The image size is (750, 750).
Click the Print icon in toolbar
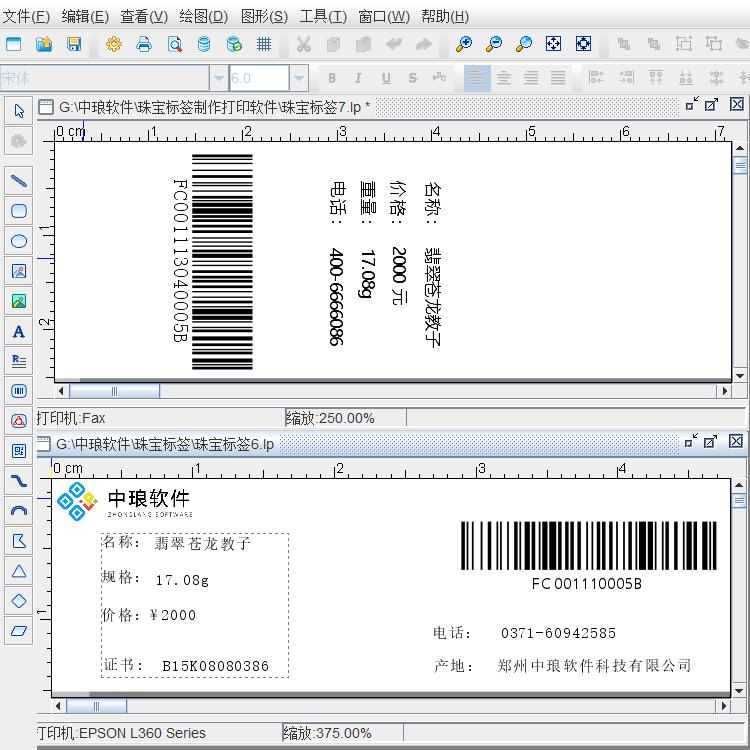(144, 44)
